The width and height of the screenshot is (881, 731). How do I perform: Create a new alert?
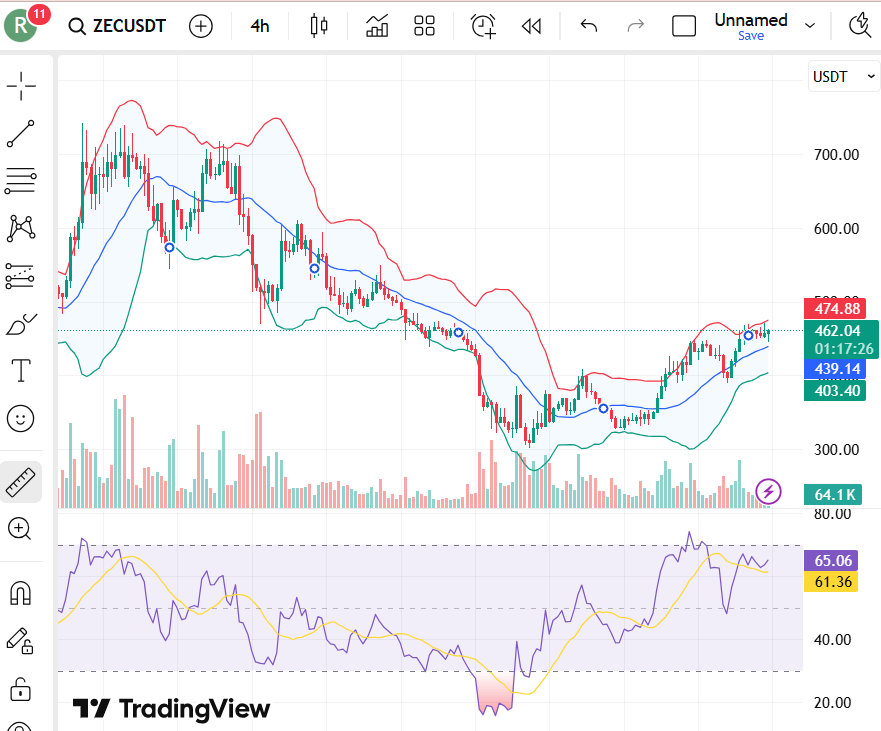pyautogui.click(x=483, y=26)
